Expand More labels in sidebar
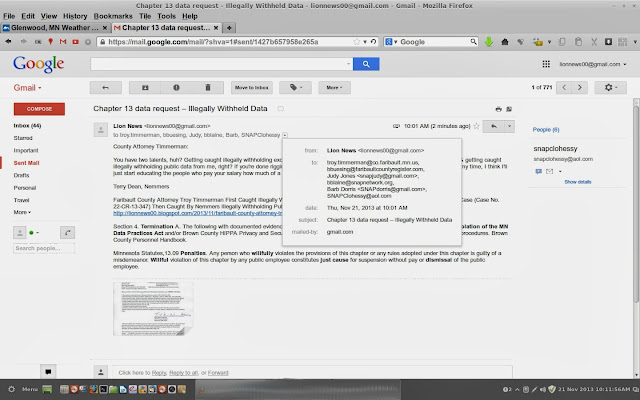Screen dimensions: 640x400 [x=22, y=212]
